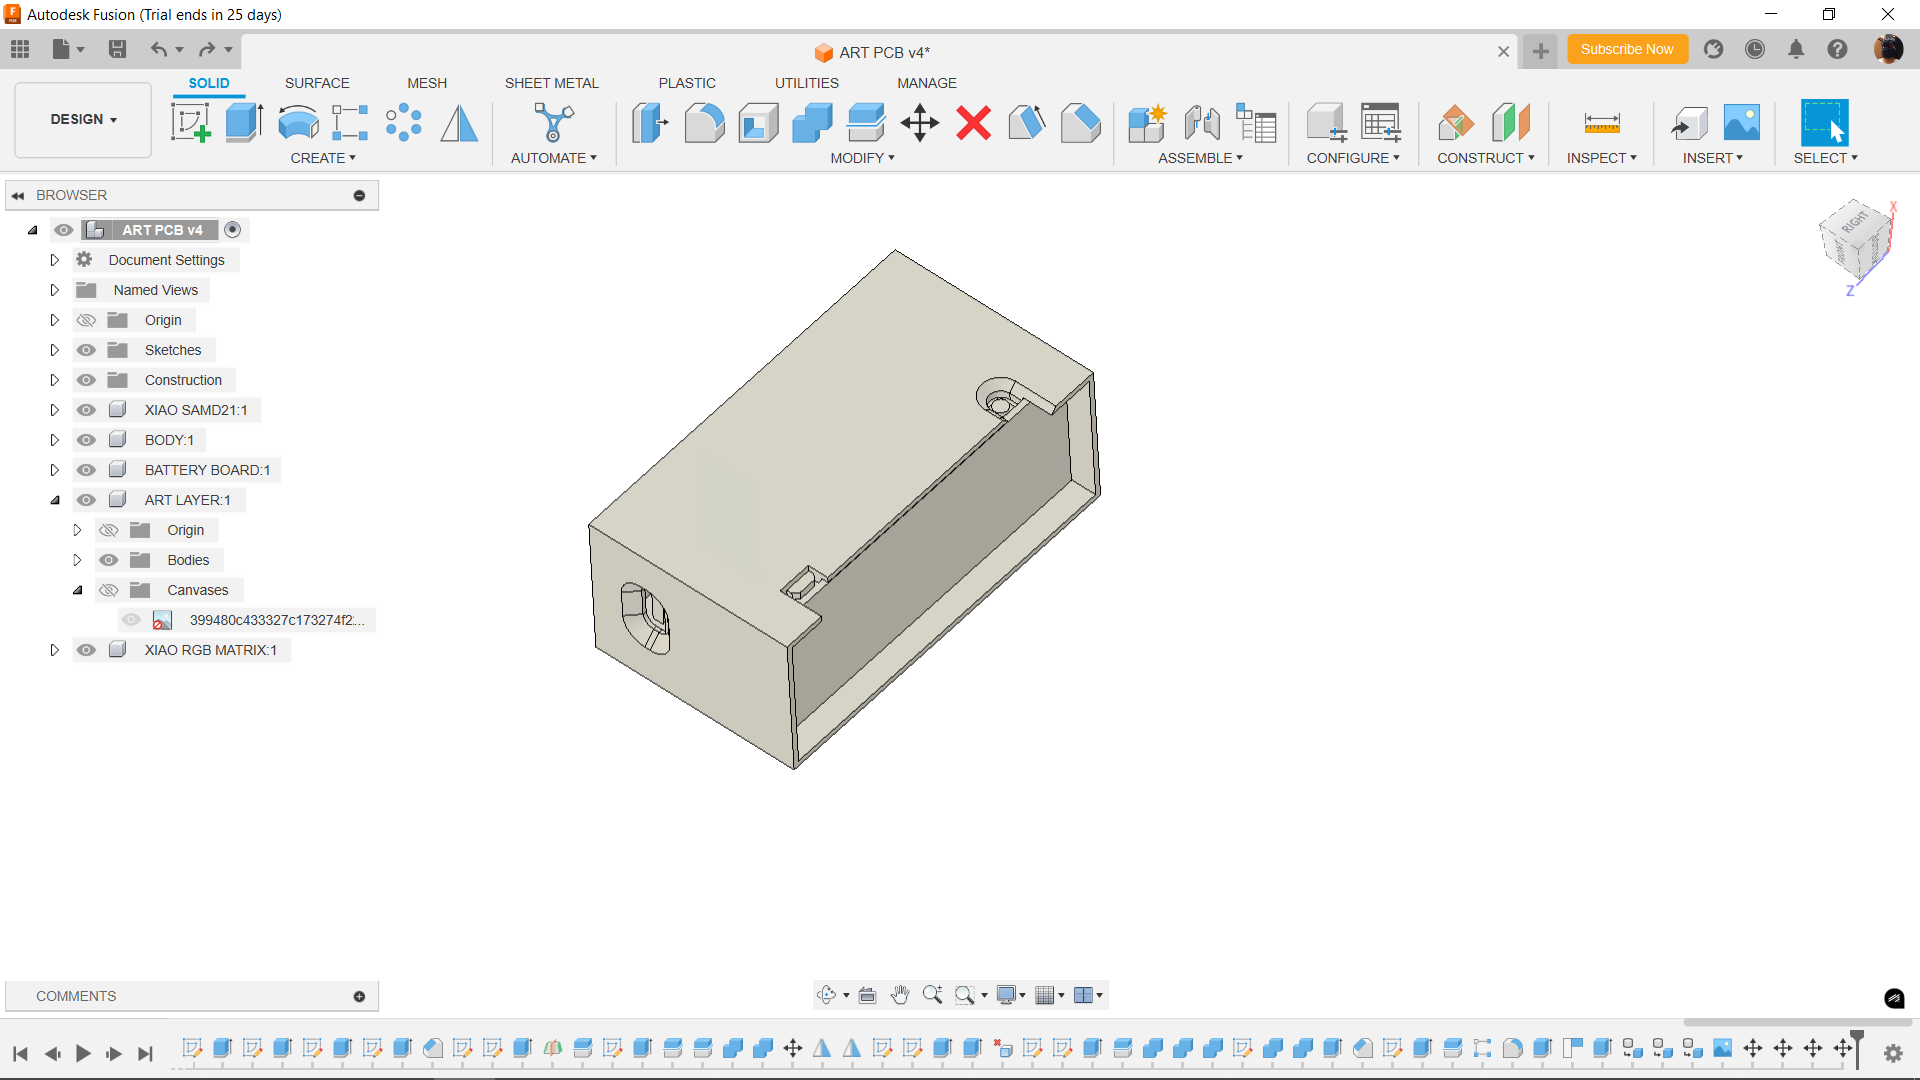Switch to the MESH tab
Screen dimensions: 1920x1080
(427, 83)
